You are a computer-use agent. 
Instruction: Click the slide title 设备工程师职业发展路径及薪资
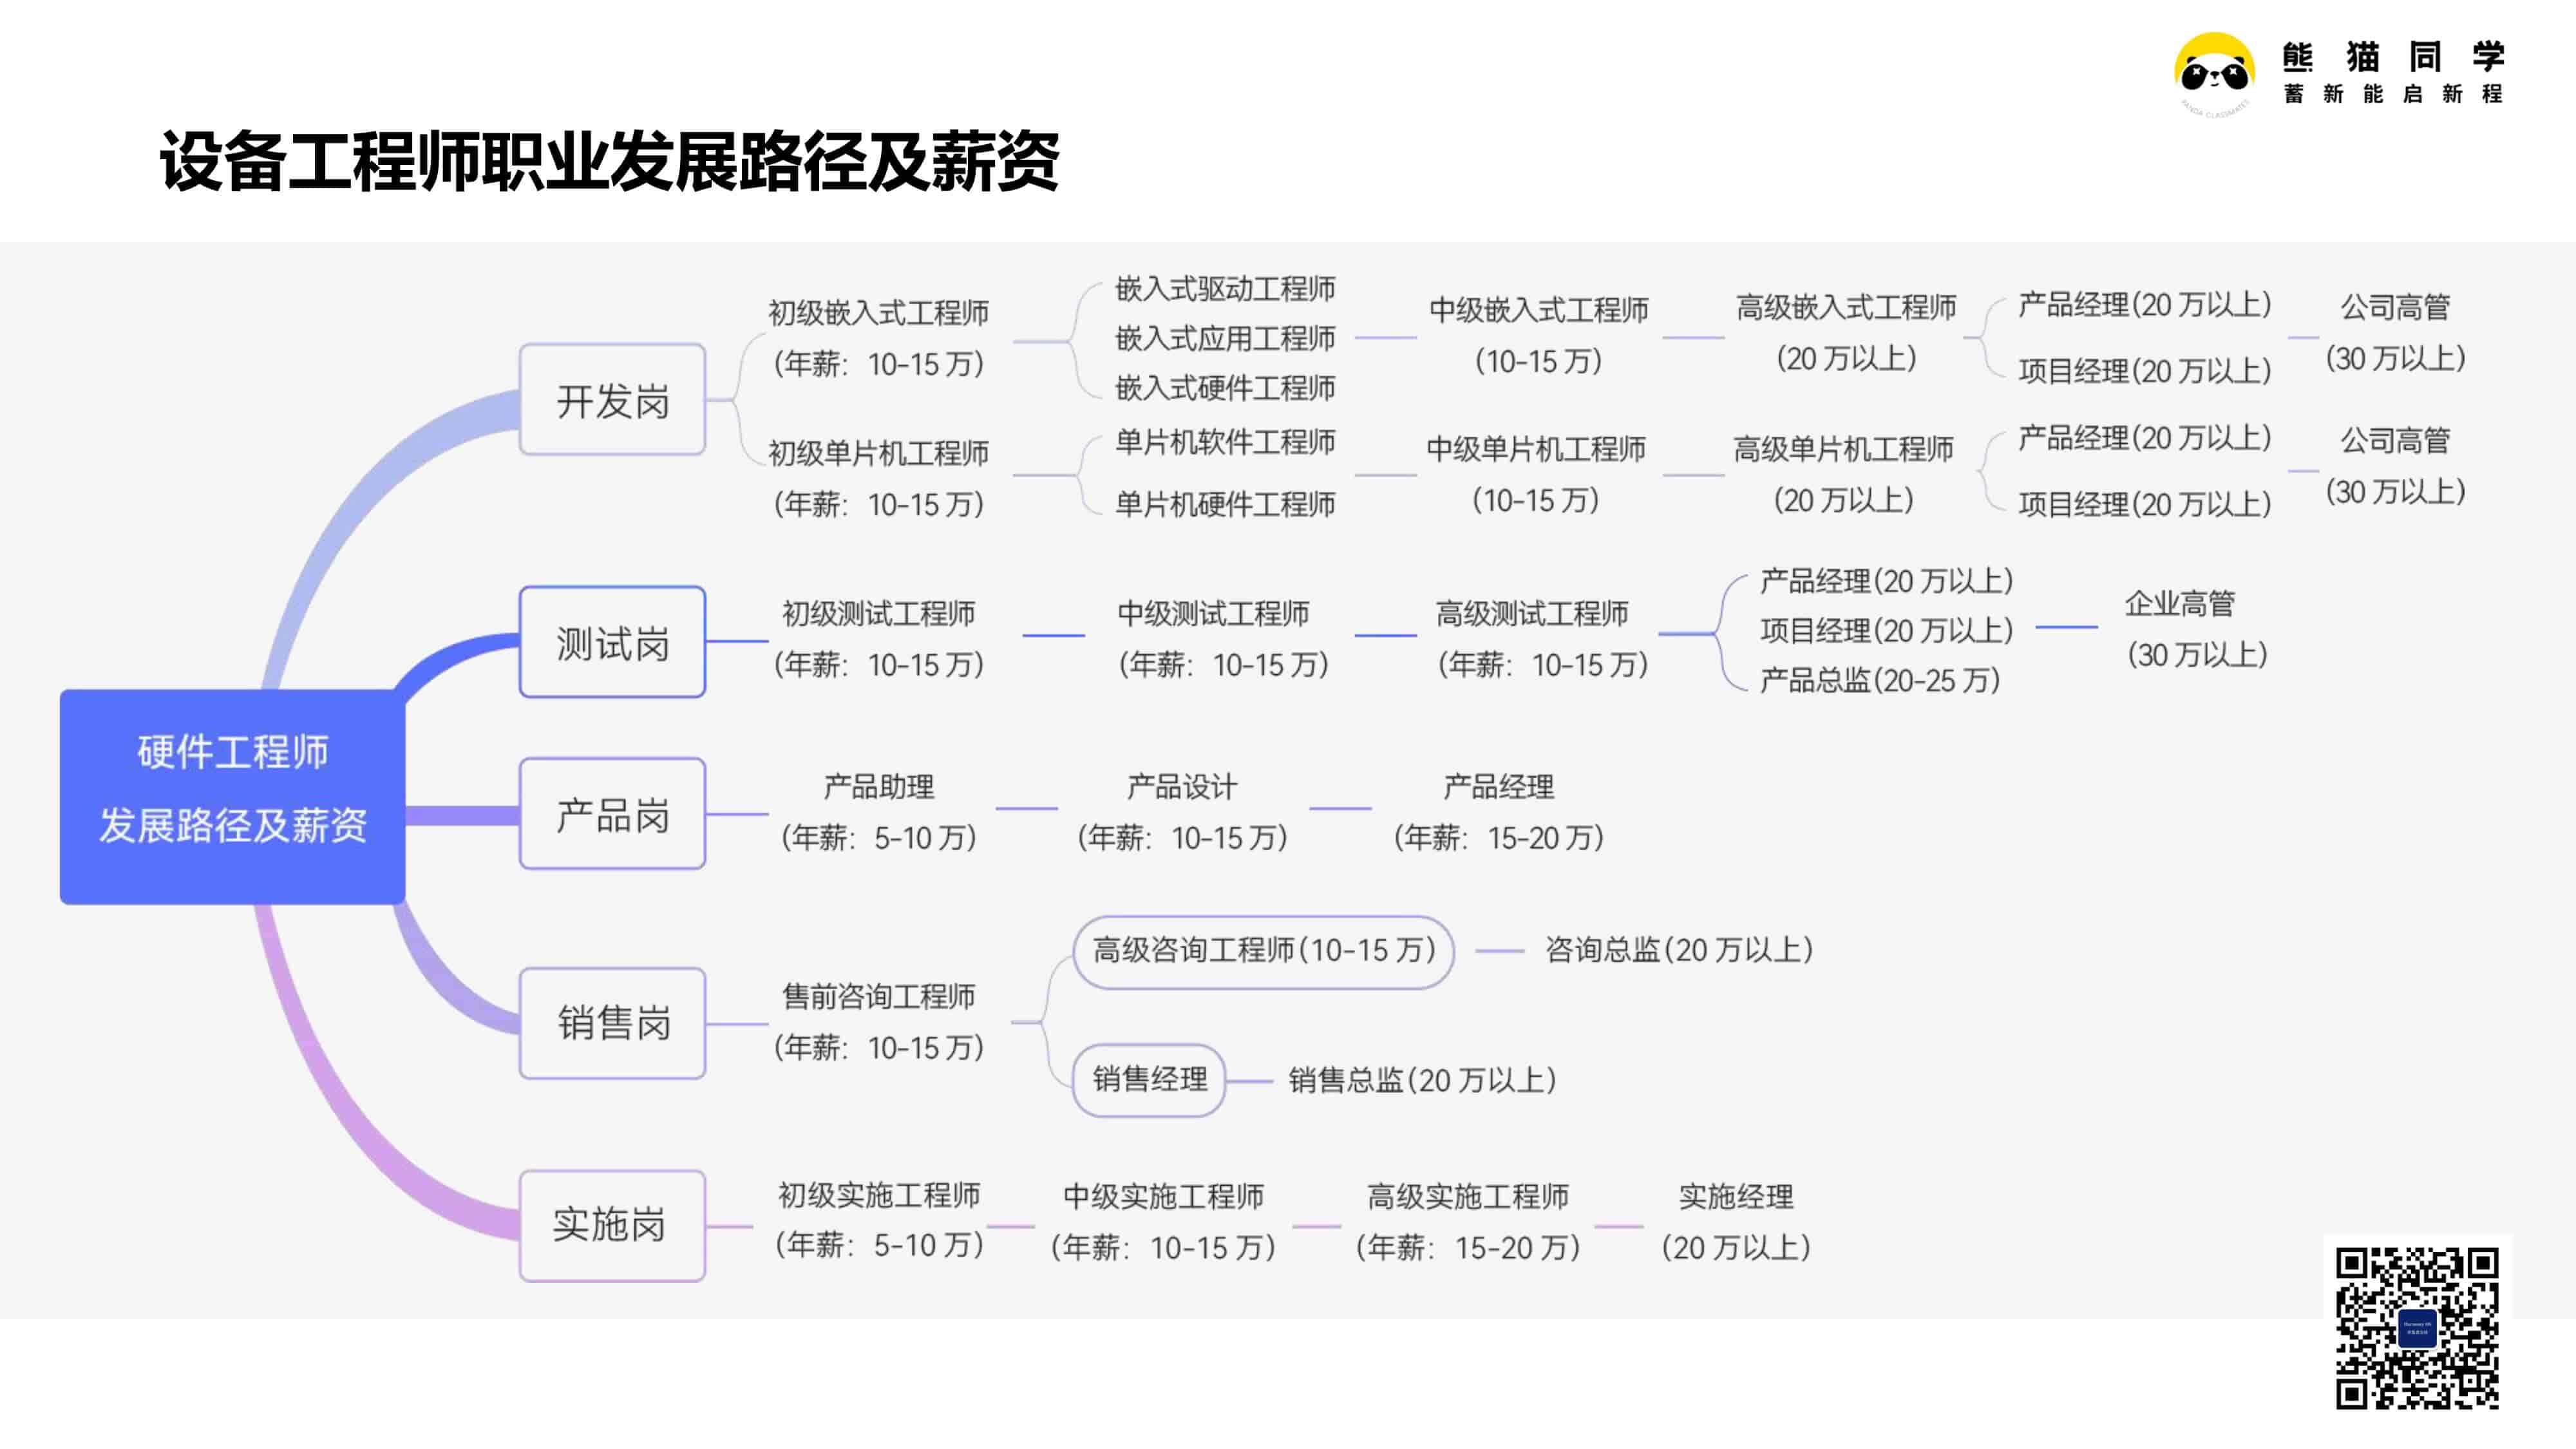[x=609, y=161]
